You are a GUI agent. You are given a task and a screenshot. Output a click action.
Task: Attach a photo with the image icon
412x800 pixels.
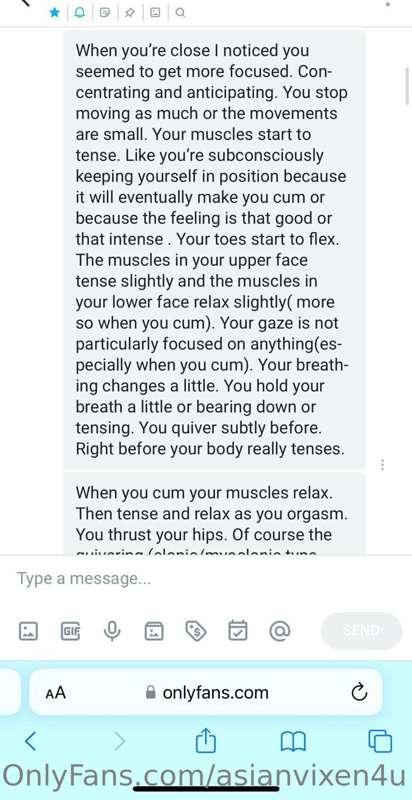28,631
